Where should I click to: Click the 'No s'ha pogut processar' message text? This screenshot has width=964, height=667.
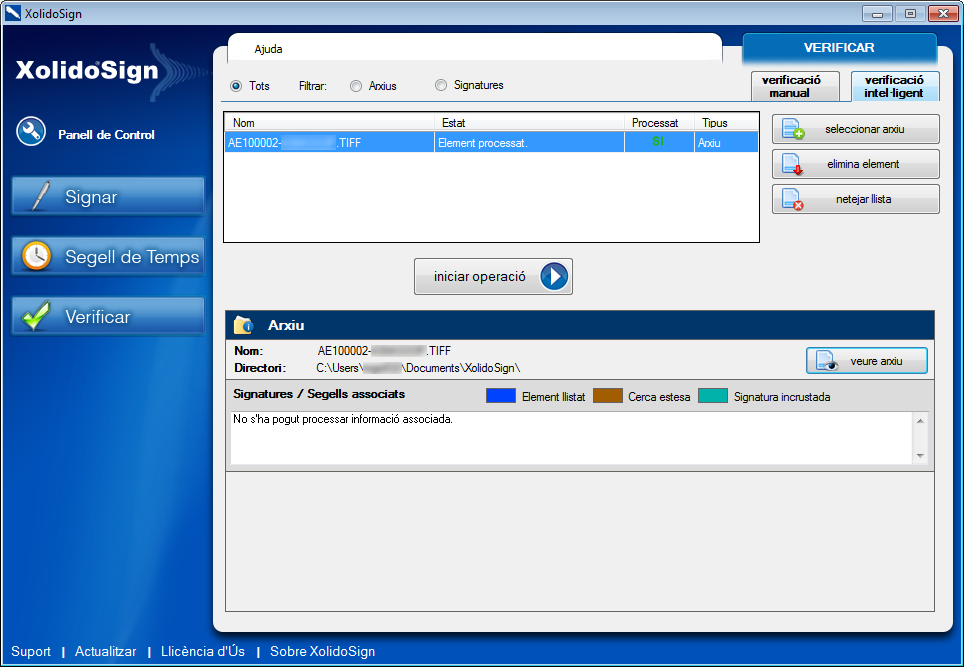coord(343,419)
